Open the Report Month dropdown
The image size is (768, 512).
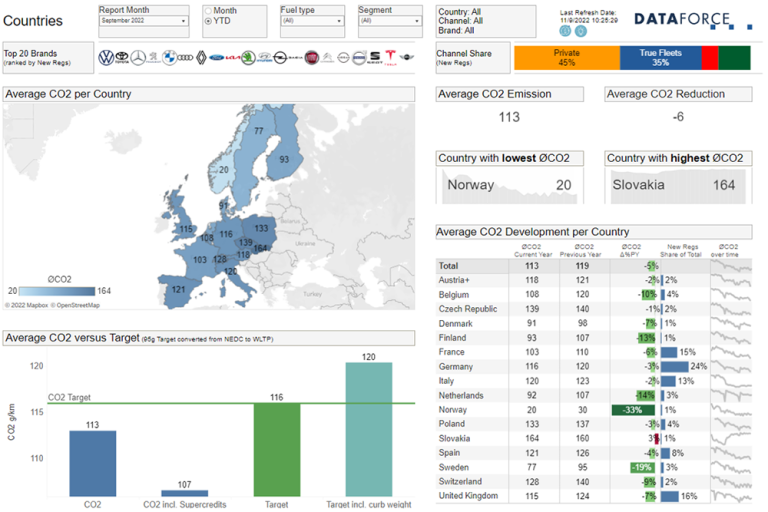click(x=143, y=20)
